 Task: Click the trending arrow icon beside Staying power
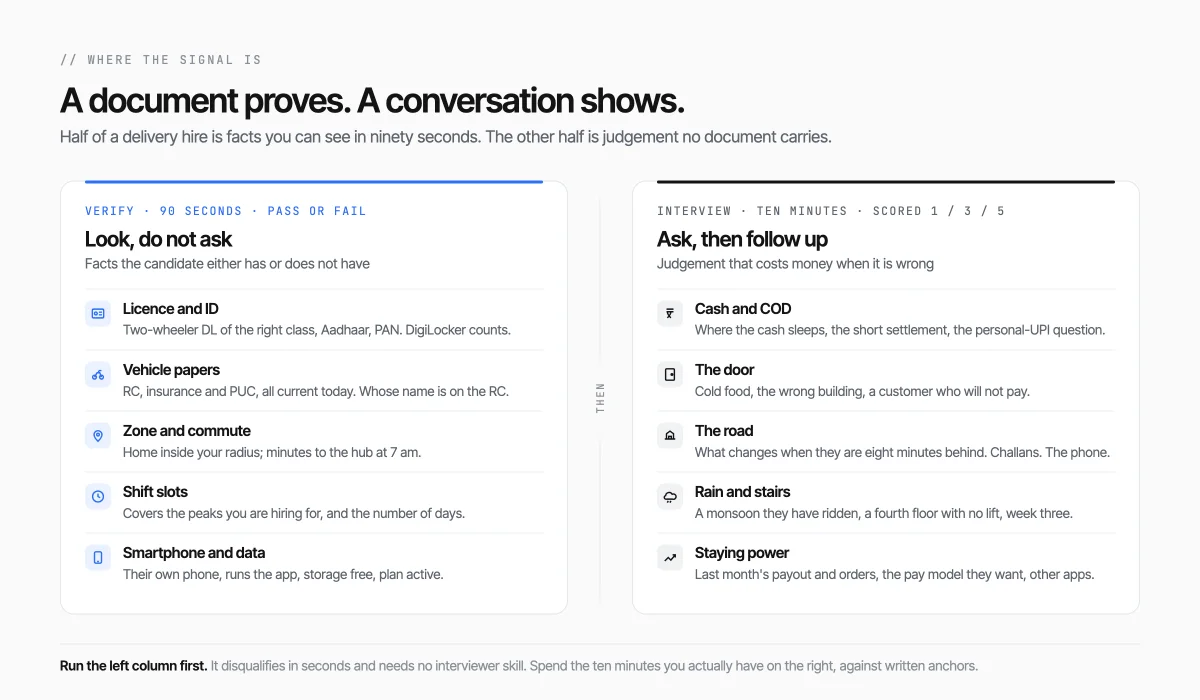click(670, 557)
